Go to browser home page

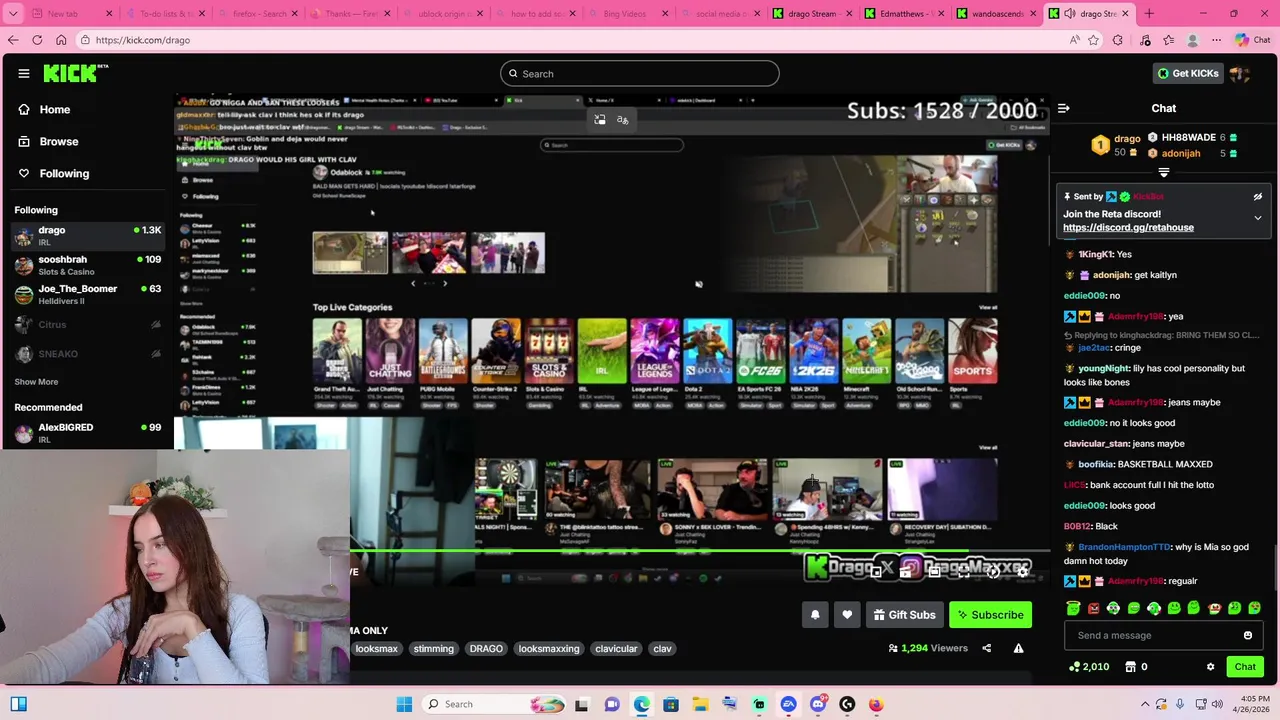61,40
